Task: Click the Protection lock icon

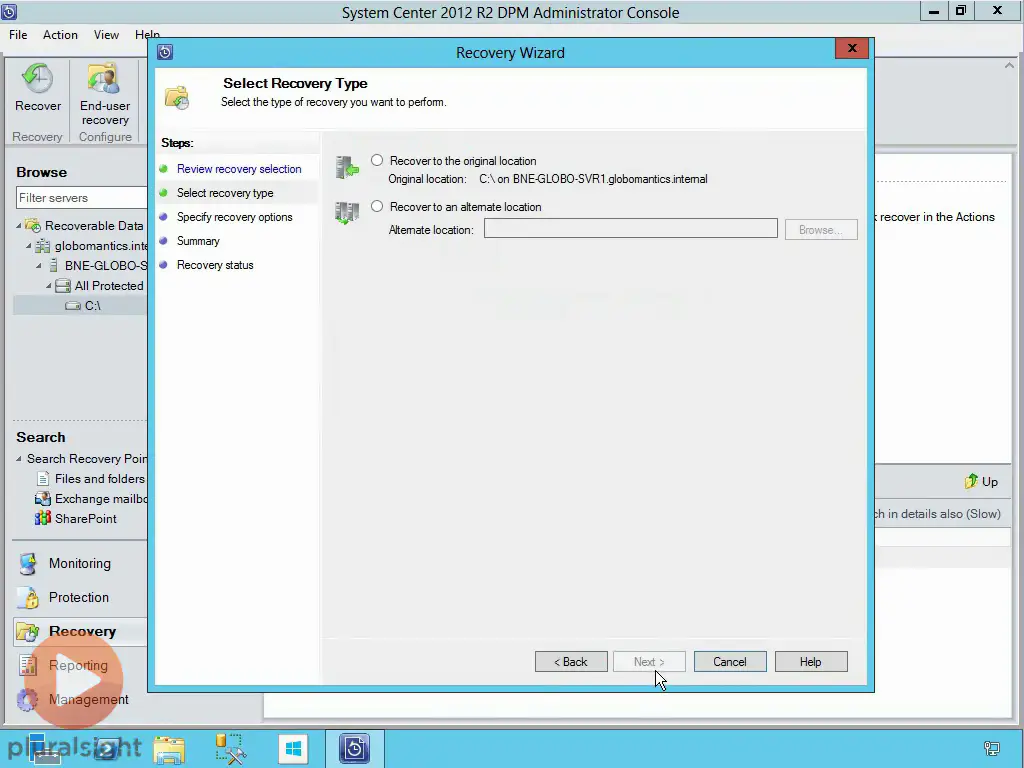Action: point(27,597)
